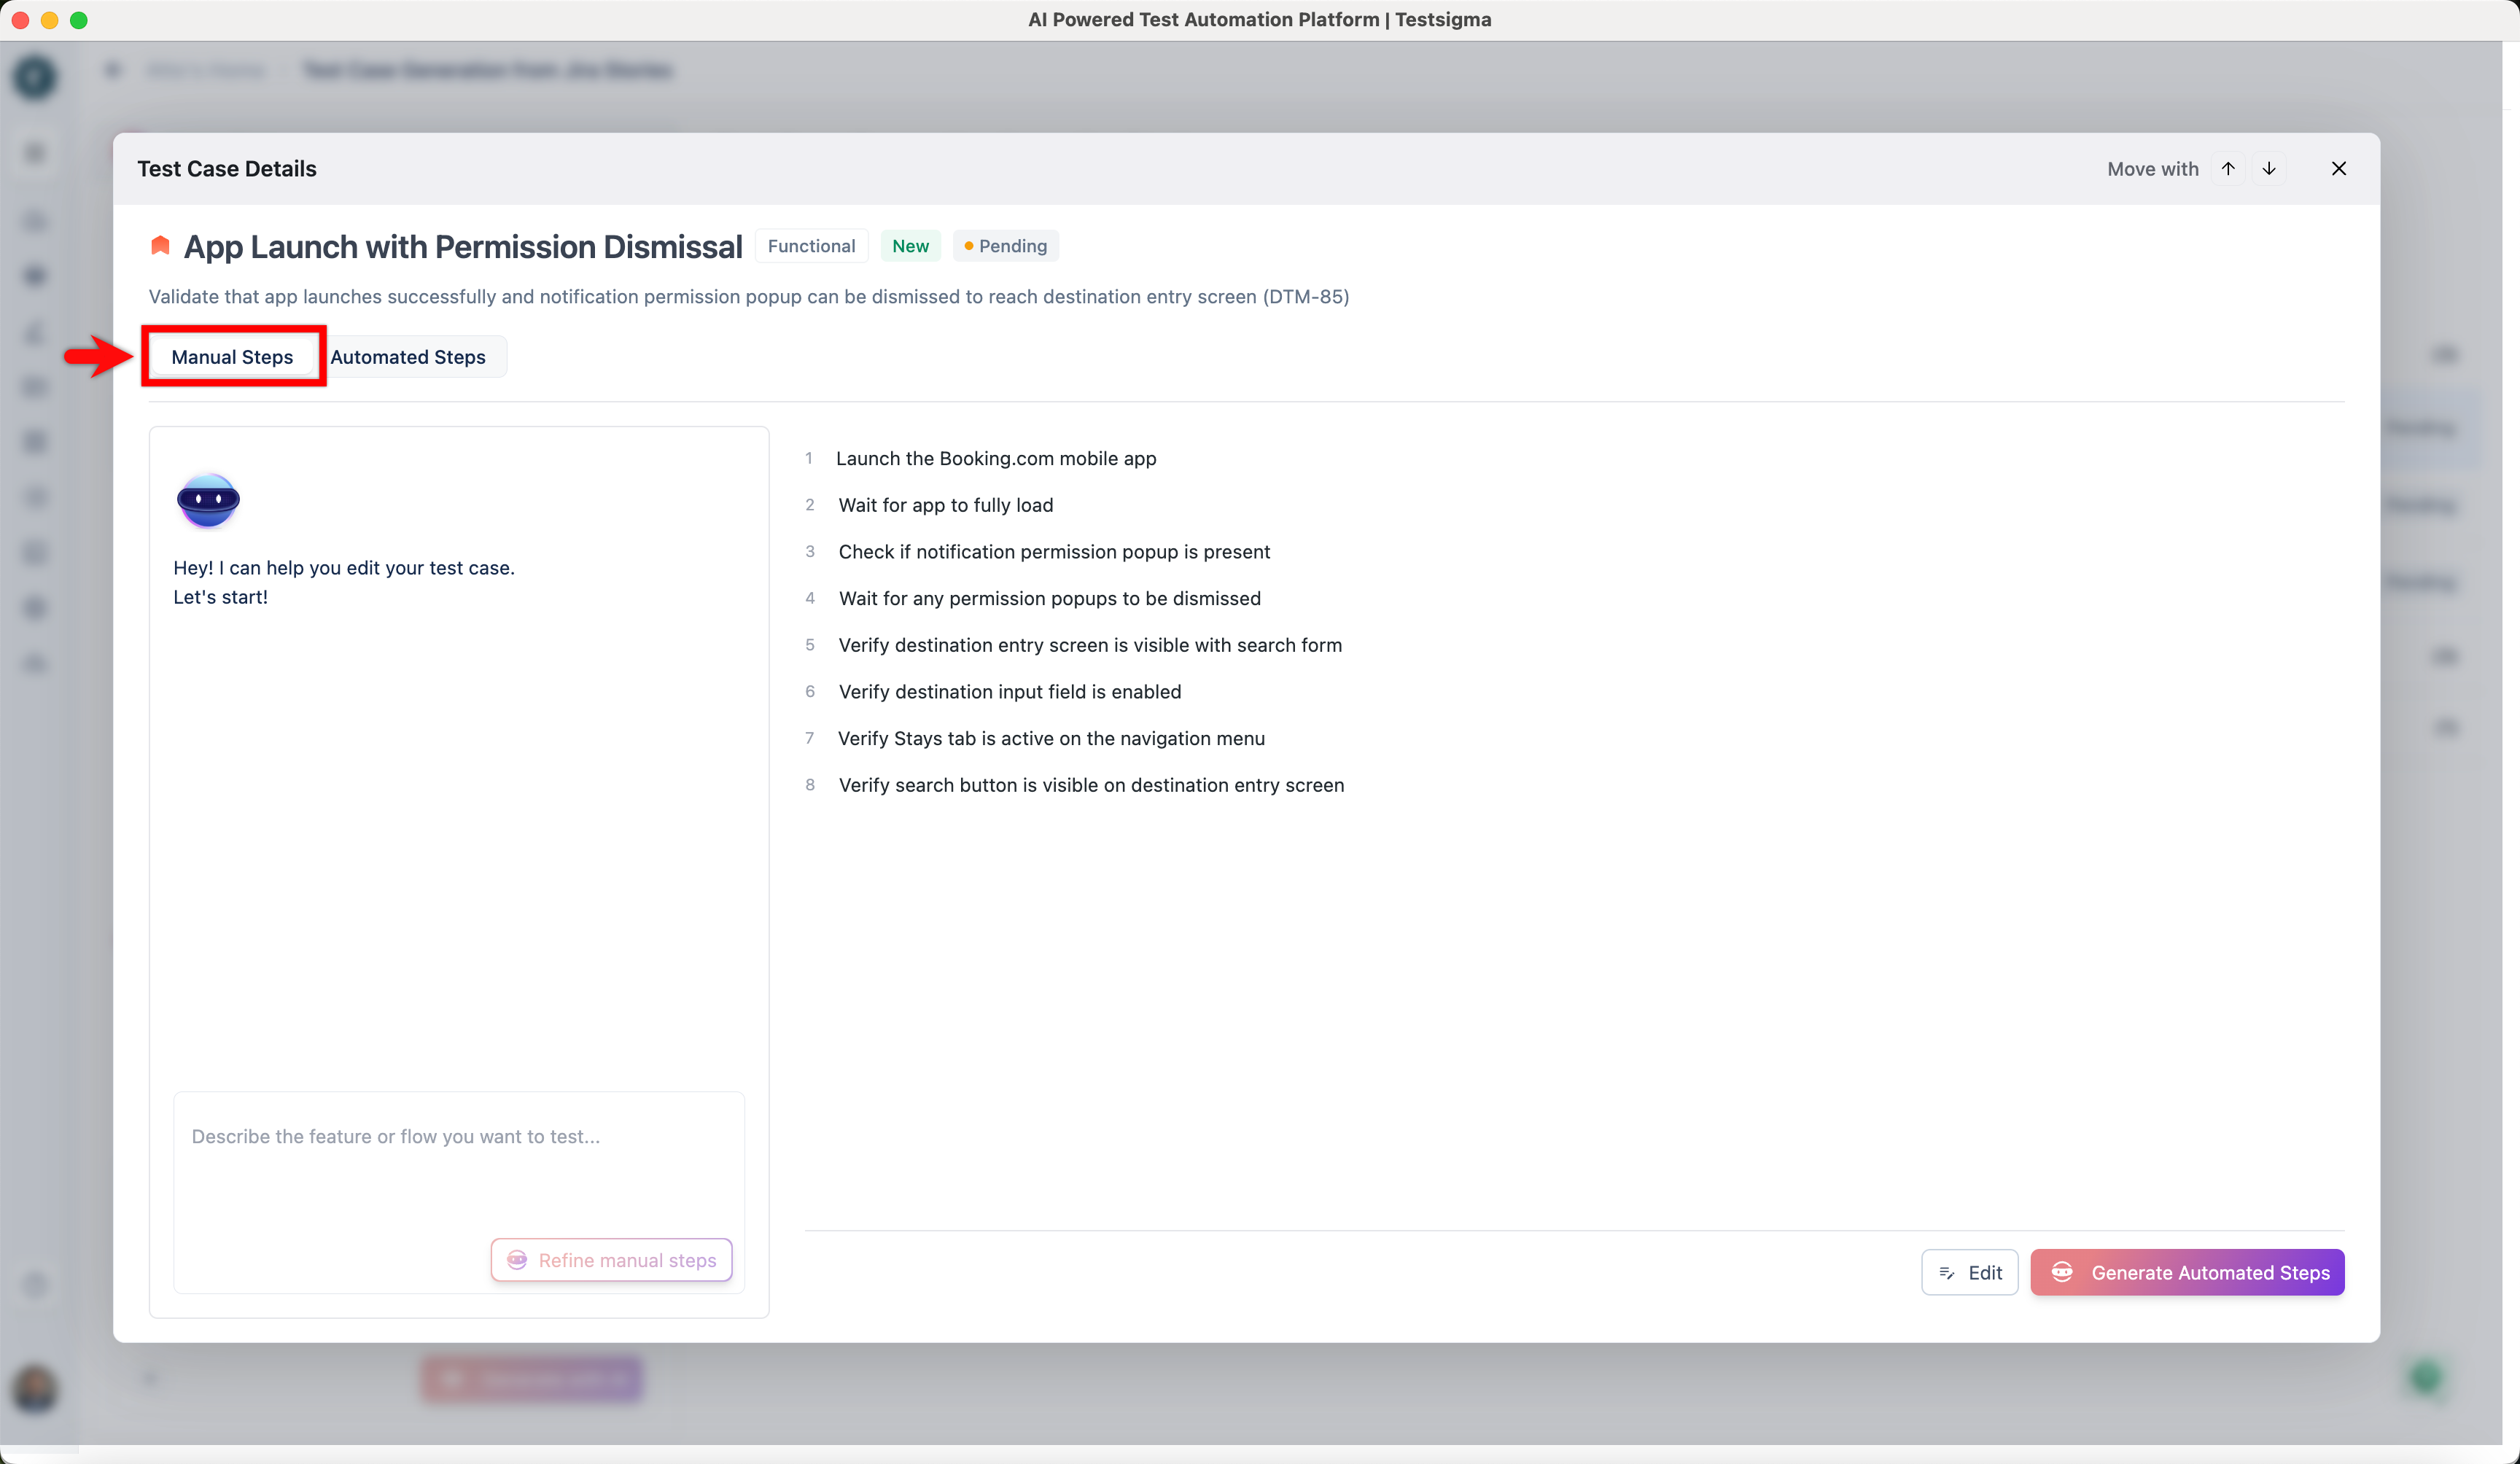Click the AI assistant robot avatar
The image size is (2520, 1464).
[208, 500]
